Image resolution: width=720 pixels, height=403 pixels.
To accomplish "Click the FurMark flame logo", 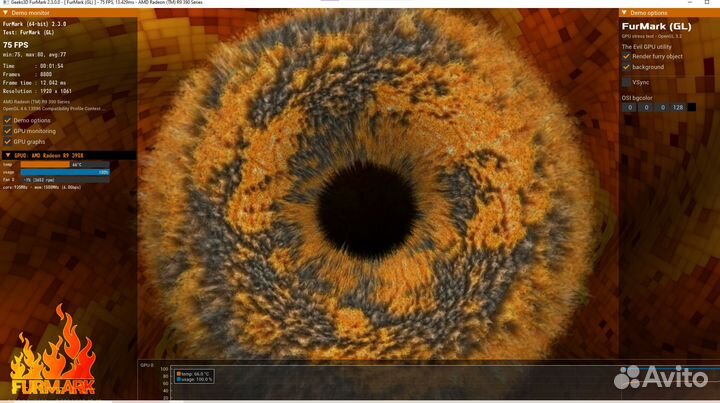I will [52, 355].
